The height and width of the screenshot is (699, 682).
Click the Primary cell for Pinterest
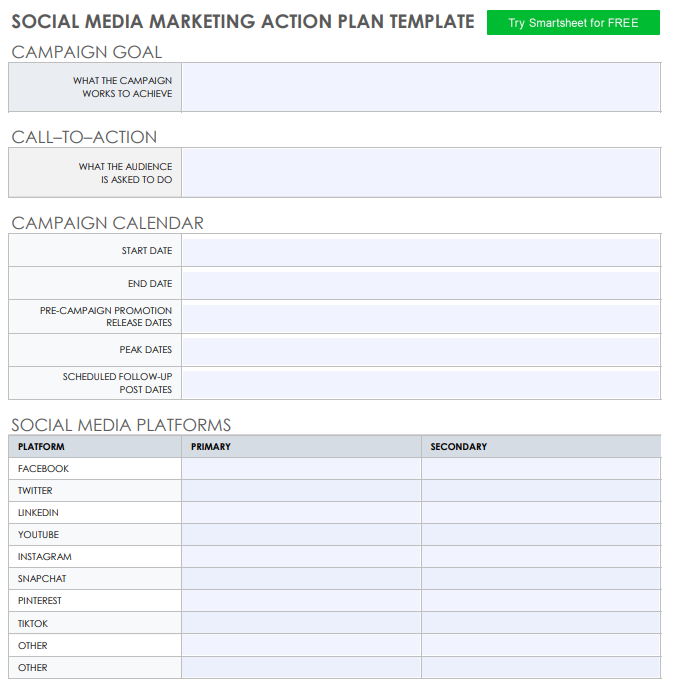pyautogui.click(x=301, y=601)
